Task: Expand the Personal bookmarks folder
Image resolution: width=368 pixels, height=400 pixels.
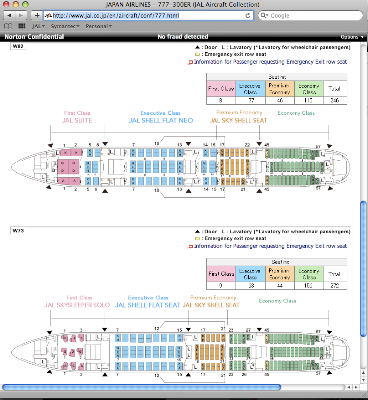Action: [98, 26]
